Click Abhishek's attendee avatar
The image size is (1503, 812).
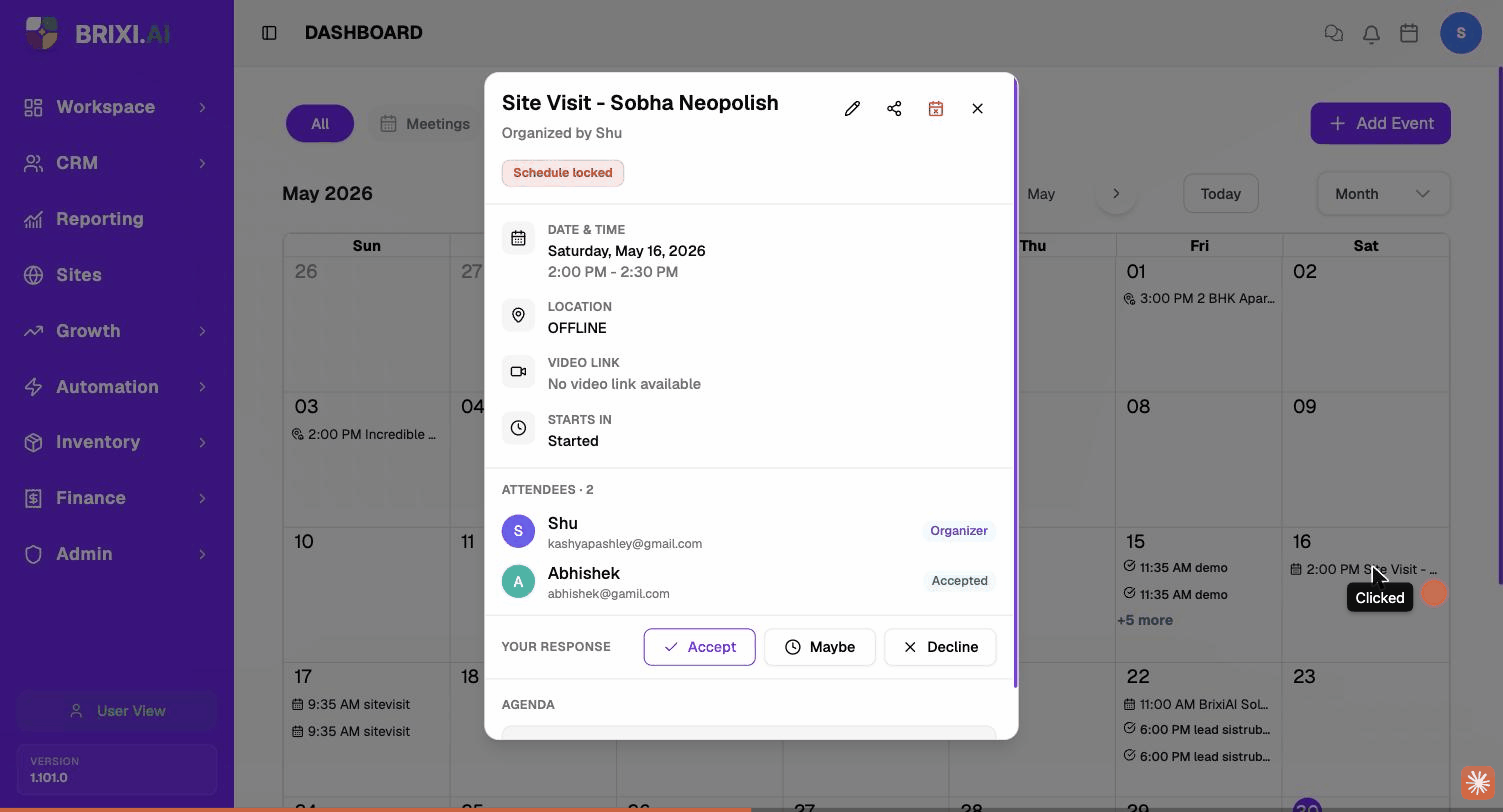coord(518,581)
